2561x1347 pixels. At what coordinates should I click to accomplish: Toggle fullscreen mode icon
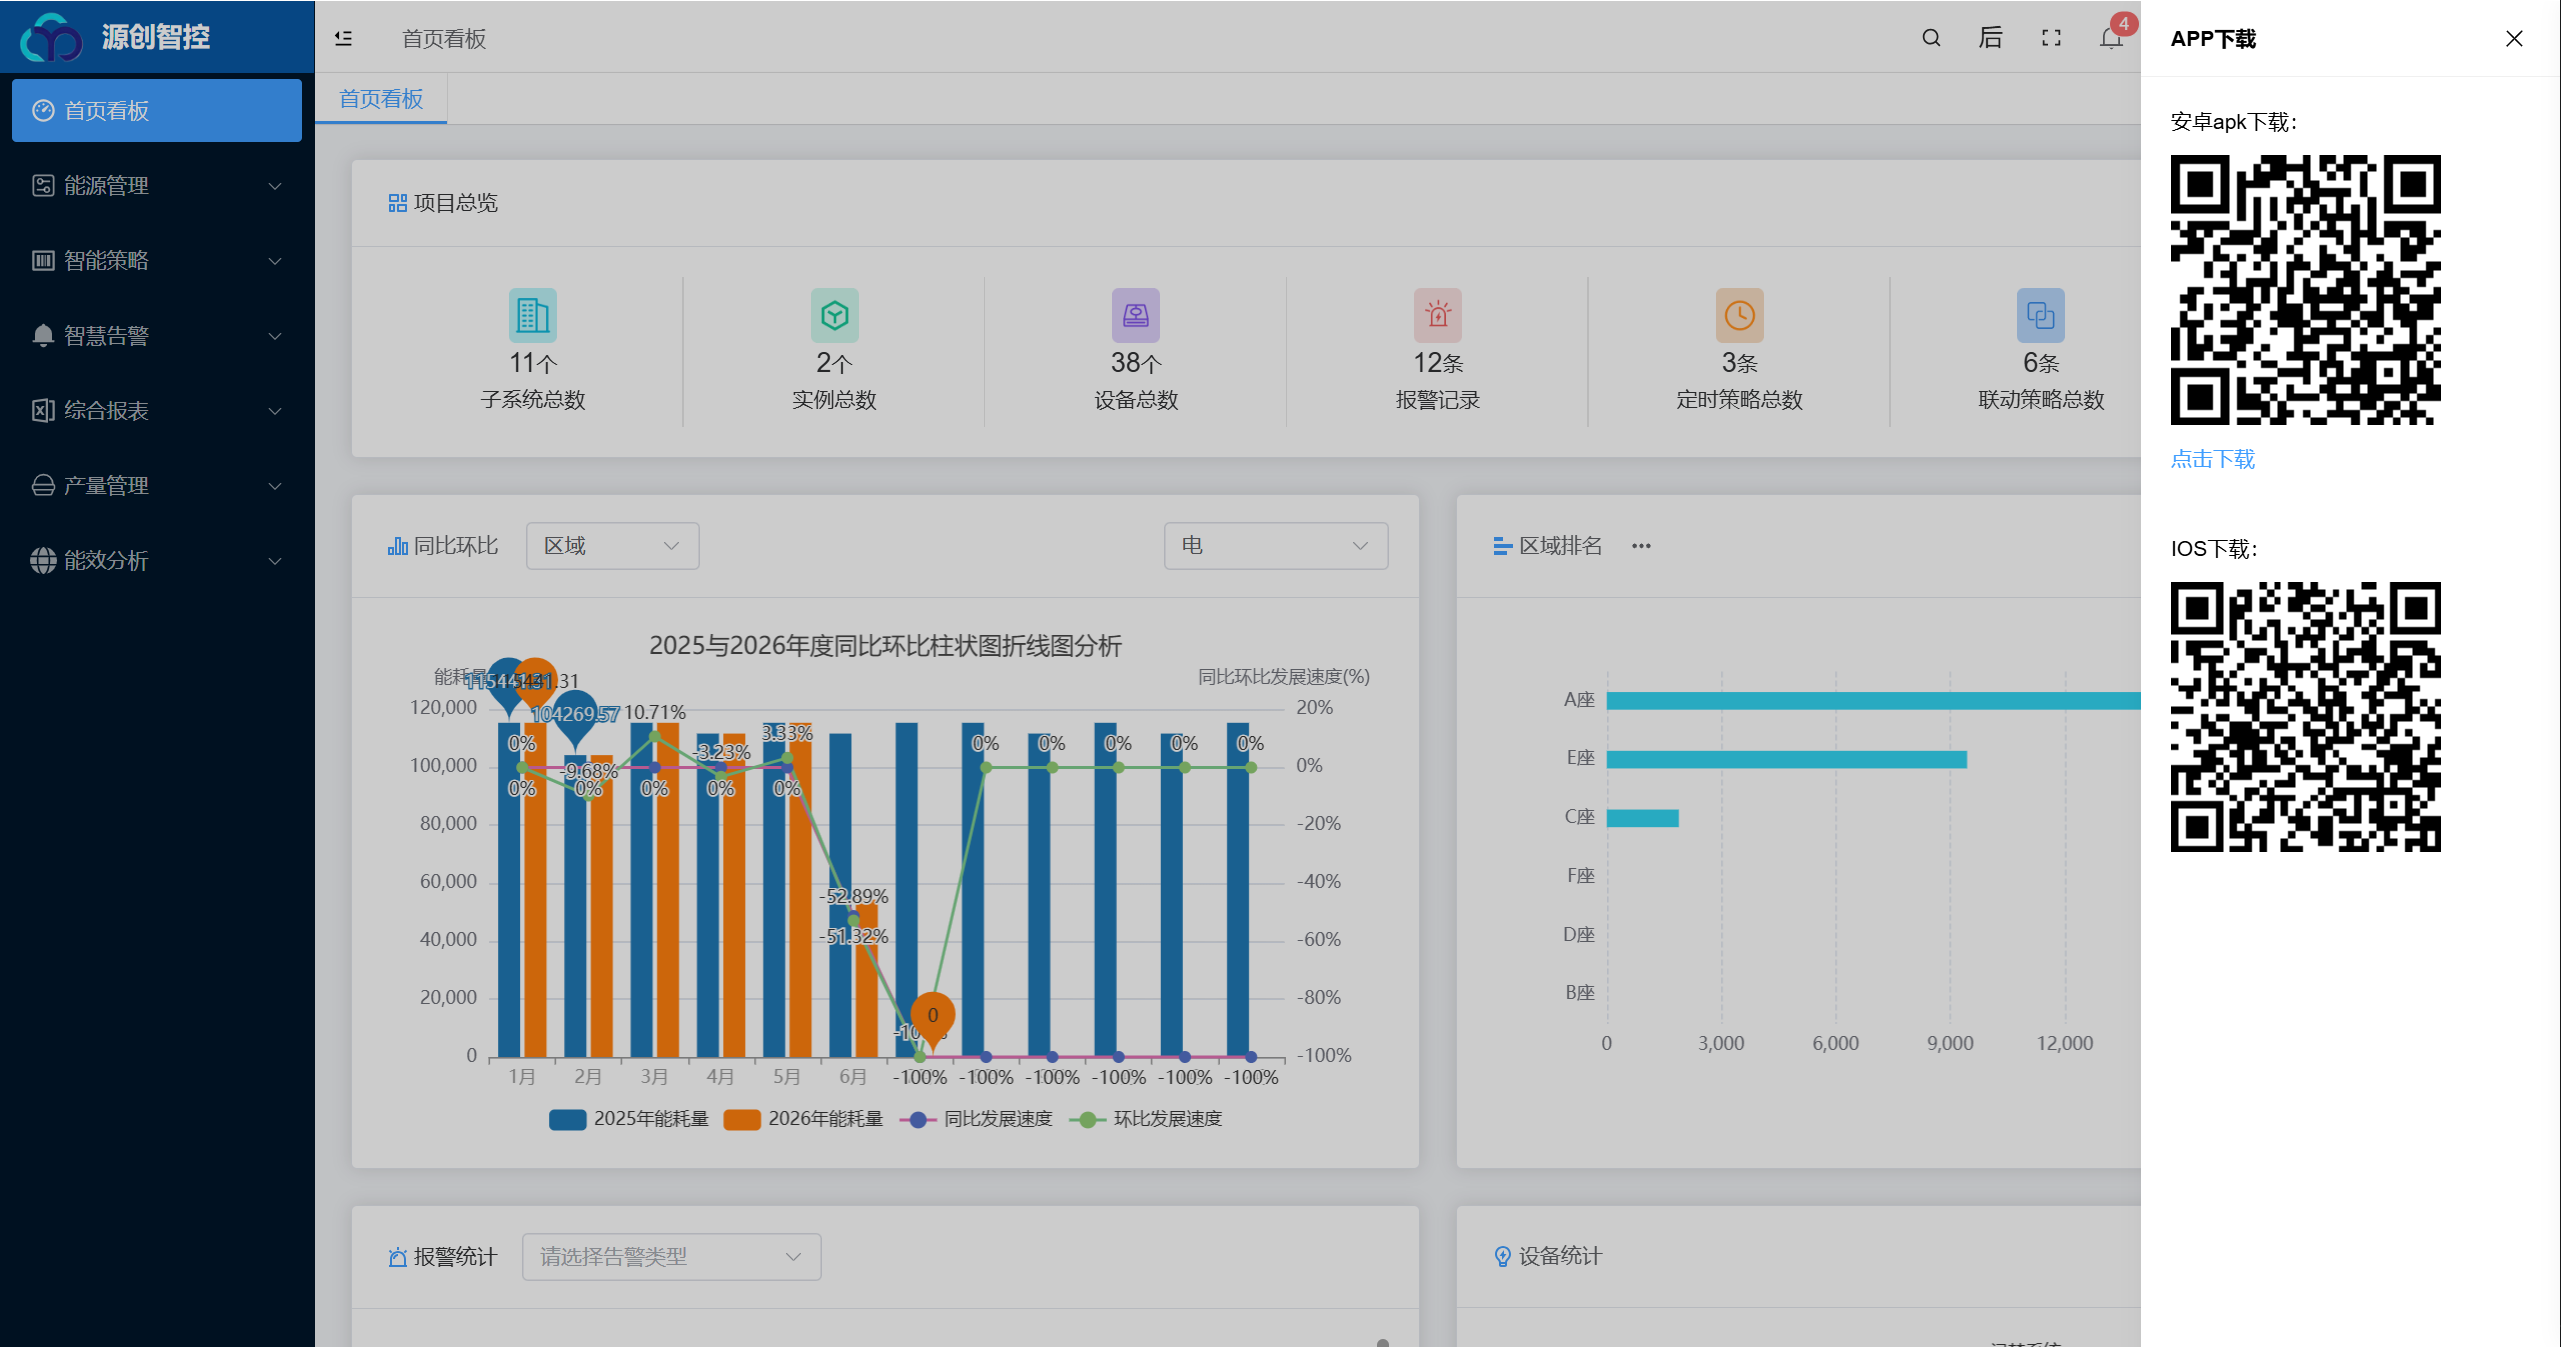[x=2051, y=38]
